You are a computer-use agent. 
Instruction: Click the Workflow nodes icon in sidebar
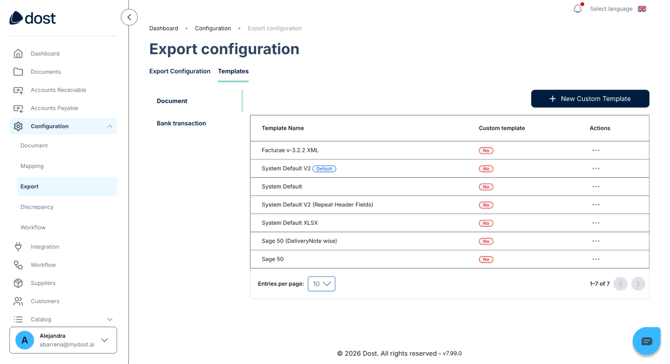pyautogui.click(x=18, y=265)
